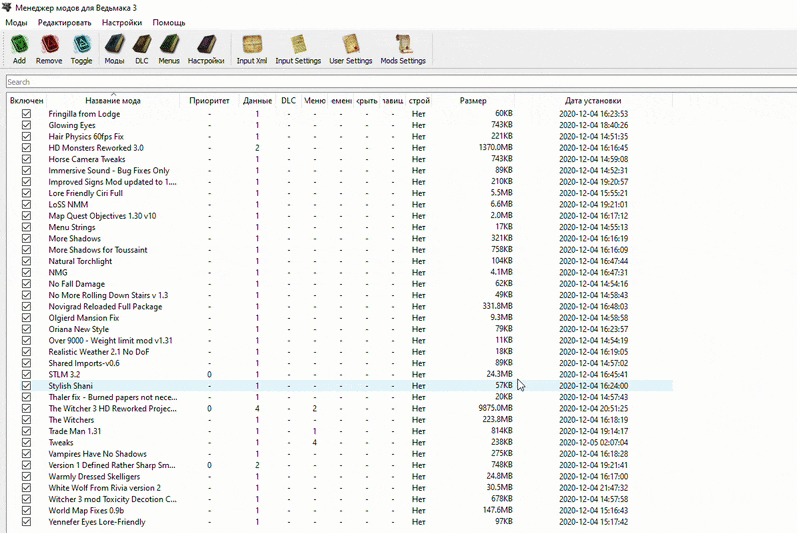Viewport: 797px width, 533px height.
Task: Select More Shadows for Toussaint
Action: click(x=98, y=250)
